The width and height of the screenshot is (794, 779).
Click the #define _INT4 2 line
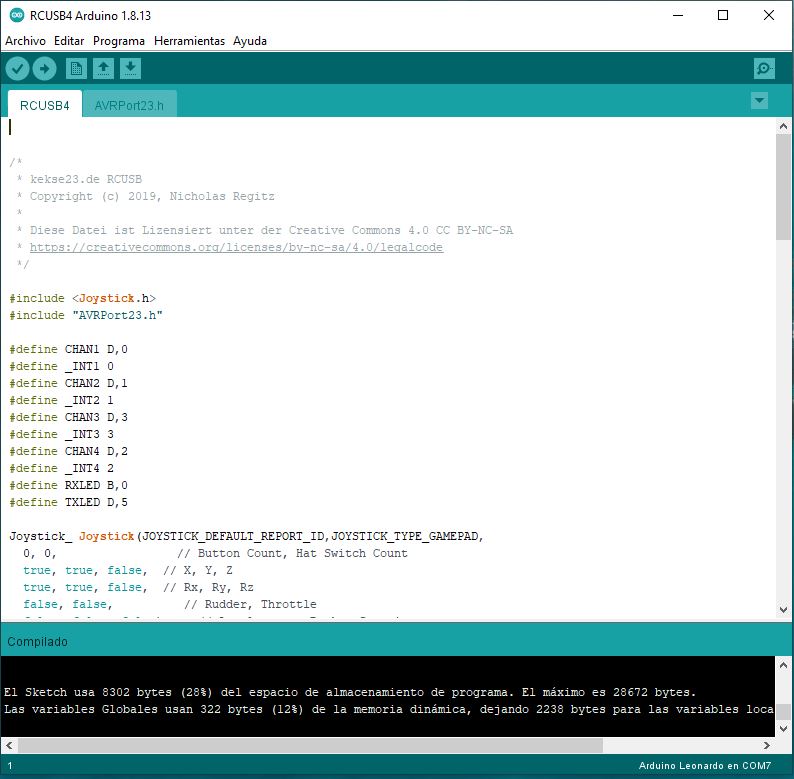pos(61,468)
